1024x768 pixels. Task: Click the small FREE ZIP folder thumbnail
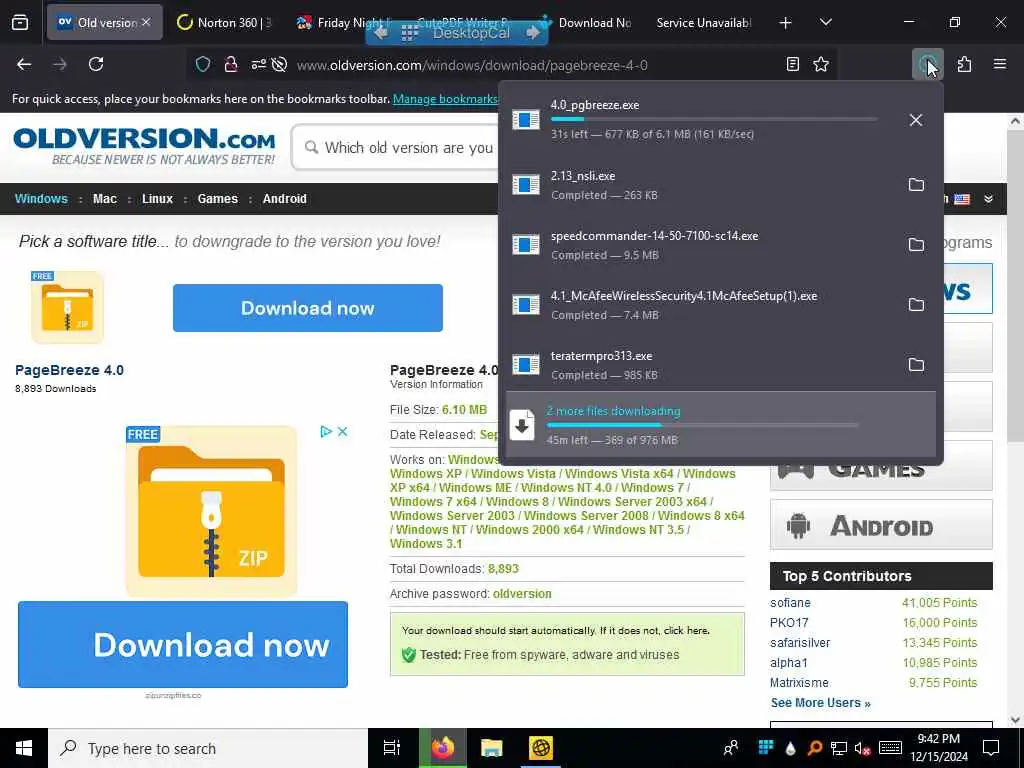click(x=67, y=307)
